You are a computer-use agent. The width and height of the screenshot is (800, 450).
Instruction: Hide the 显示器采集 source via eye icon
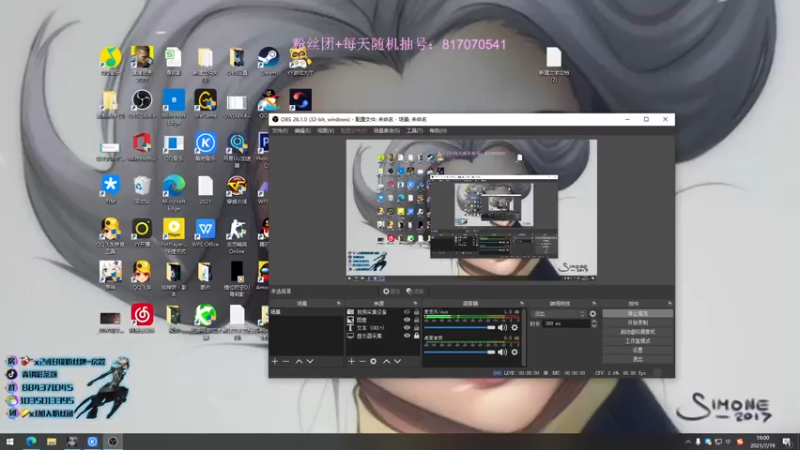point(407,336)
